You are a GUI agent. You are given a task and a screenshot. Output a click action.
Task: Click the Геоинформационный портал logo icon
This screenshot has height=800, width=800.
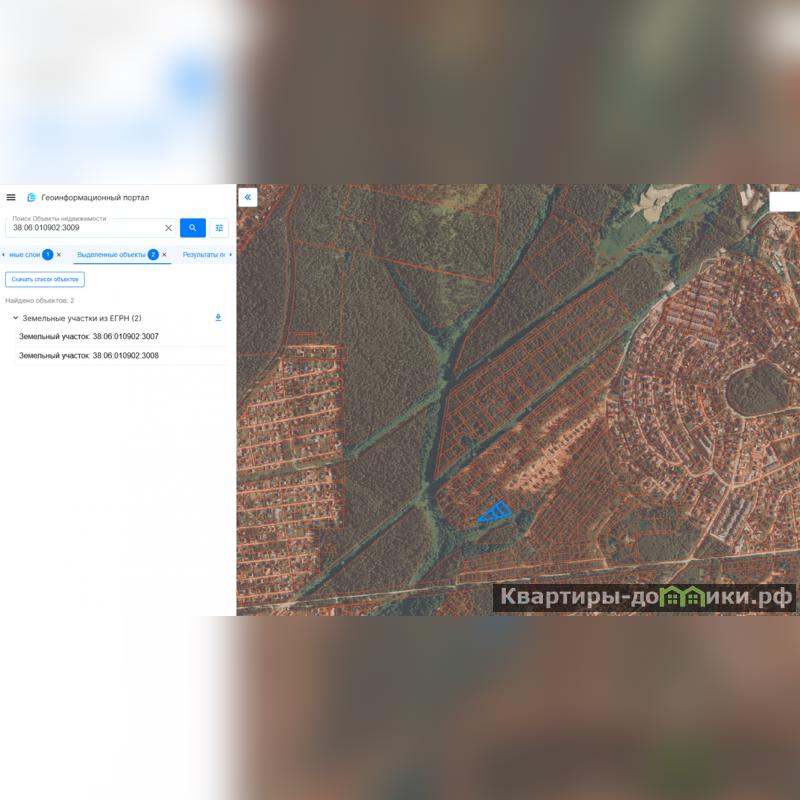point(31,197)
